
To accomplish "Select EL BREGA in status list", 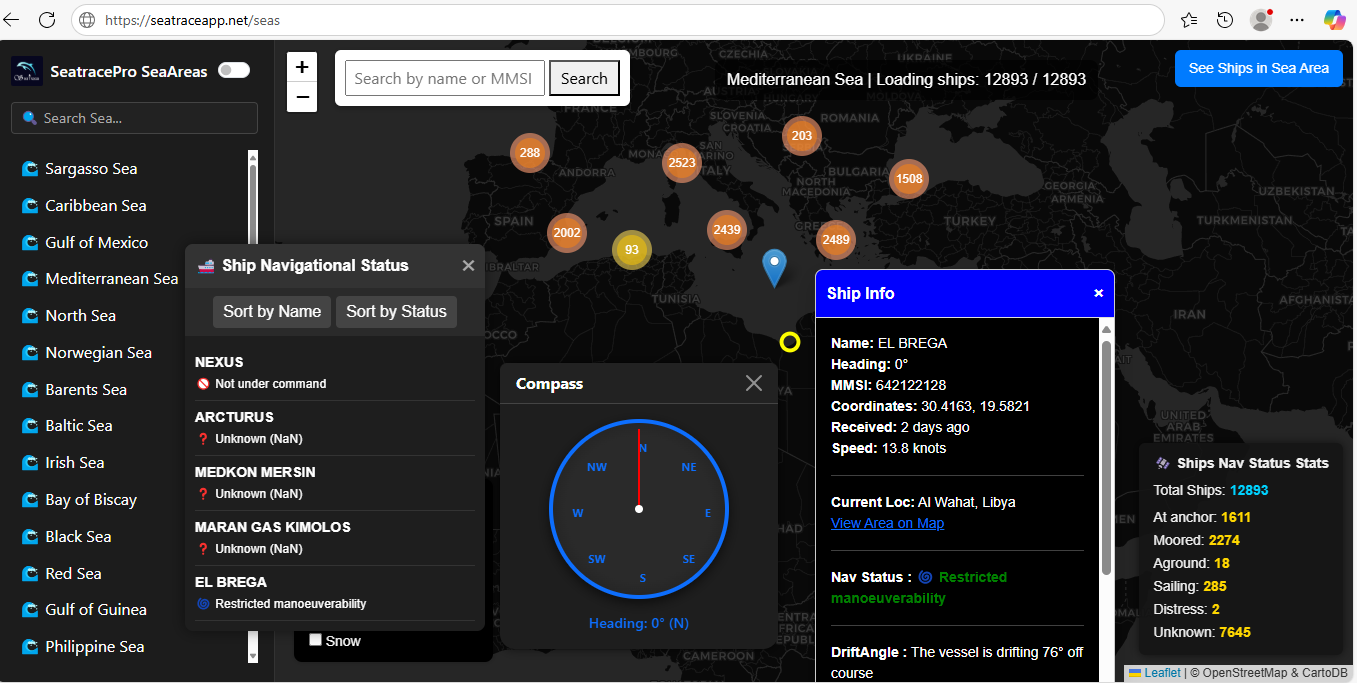I will (x=335, y=592).
